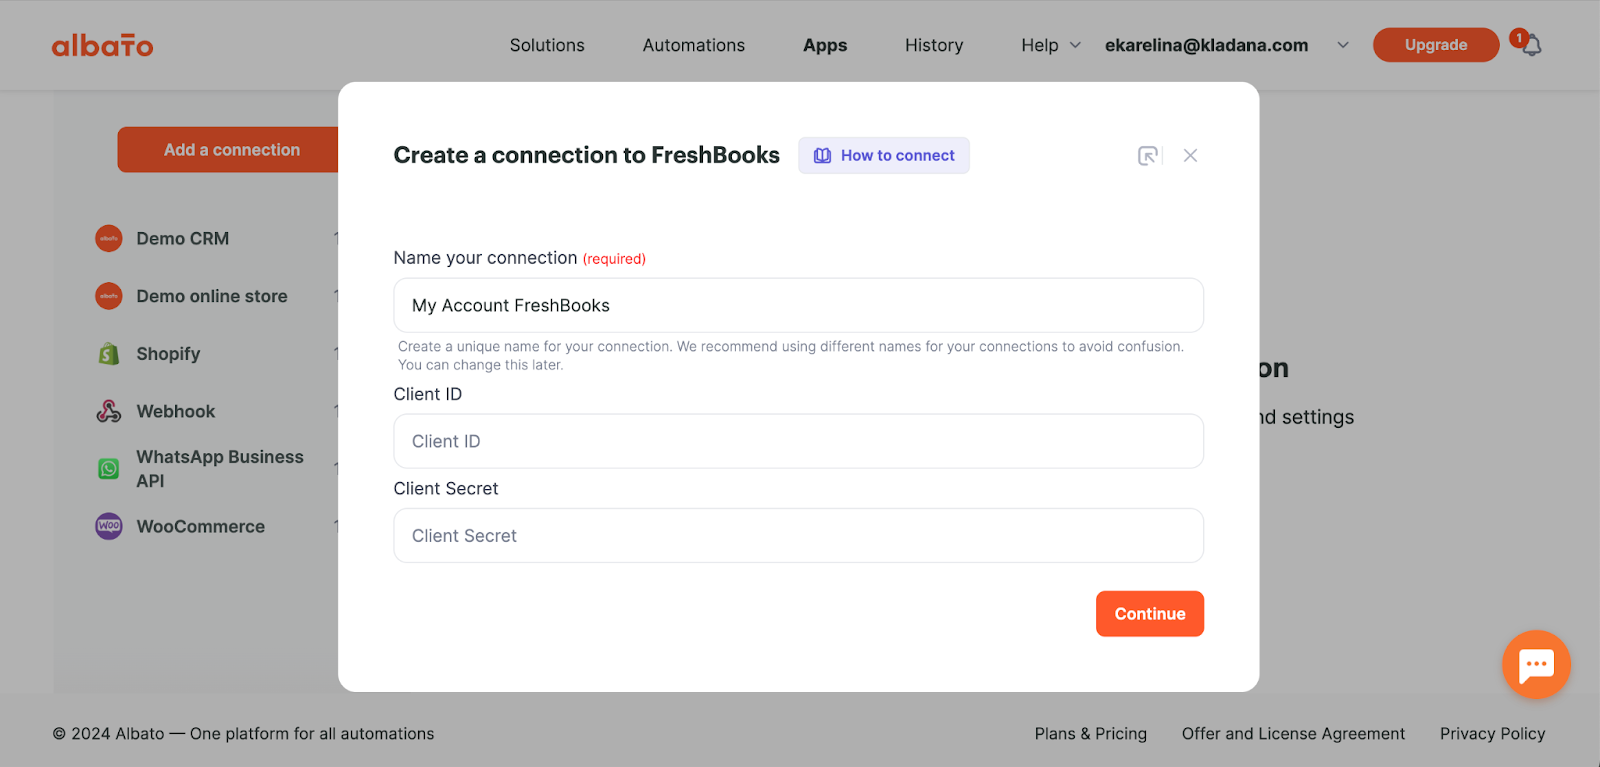This screenshot has width=1600, height=767.
Task: Click the pop-out window icon in the dialog
Action: 1148,155
